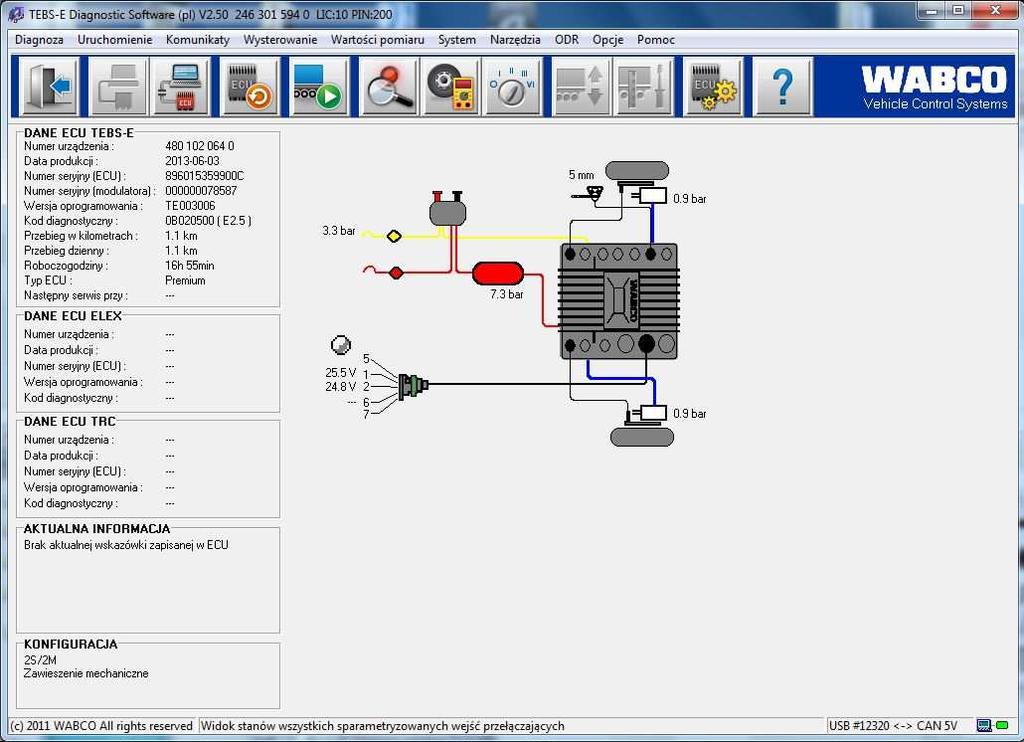Click the WABCO modulator block in diagram
Viewport: 1024px width, 742px height.
[619, 301]
